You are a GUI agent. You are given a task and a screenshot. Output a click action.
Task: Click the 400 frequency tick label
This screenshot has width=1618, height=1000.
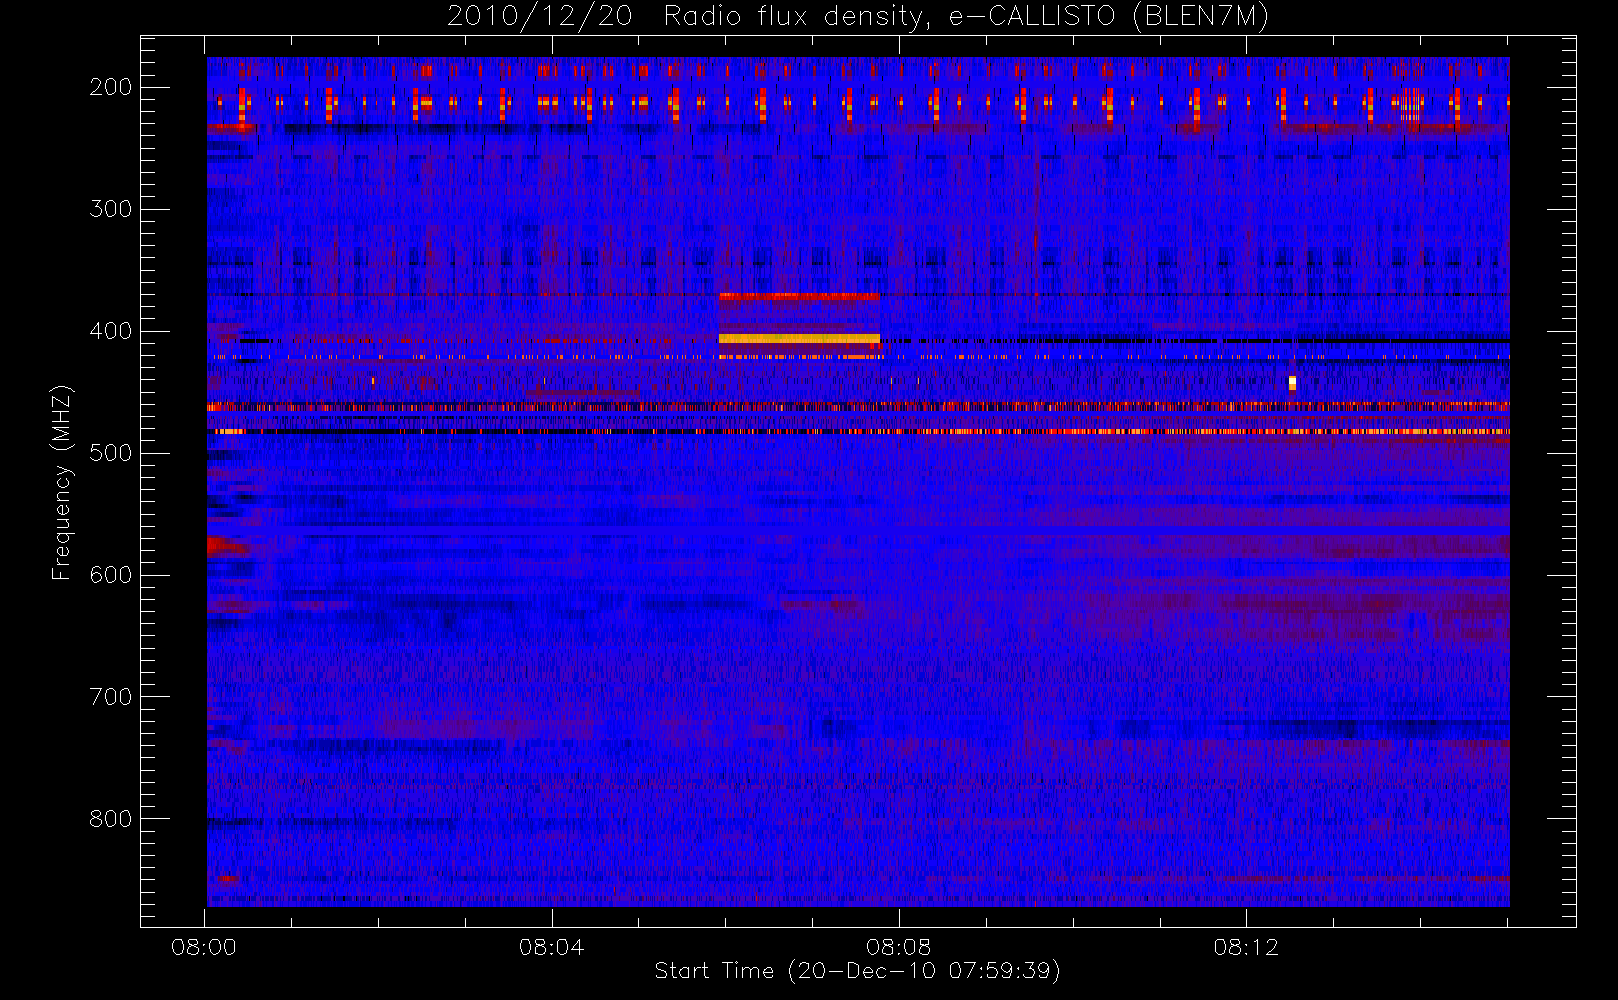[x=110, y=331]
